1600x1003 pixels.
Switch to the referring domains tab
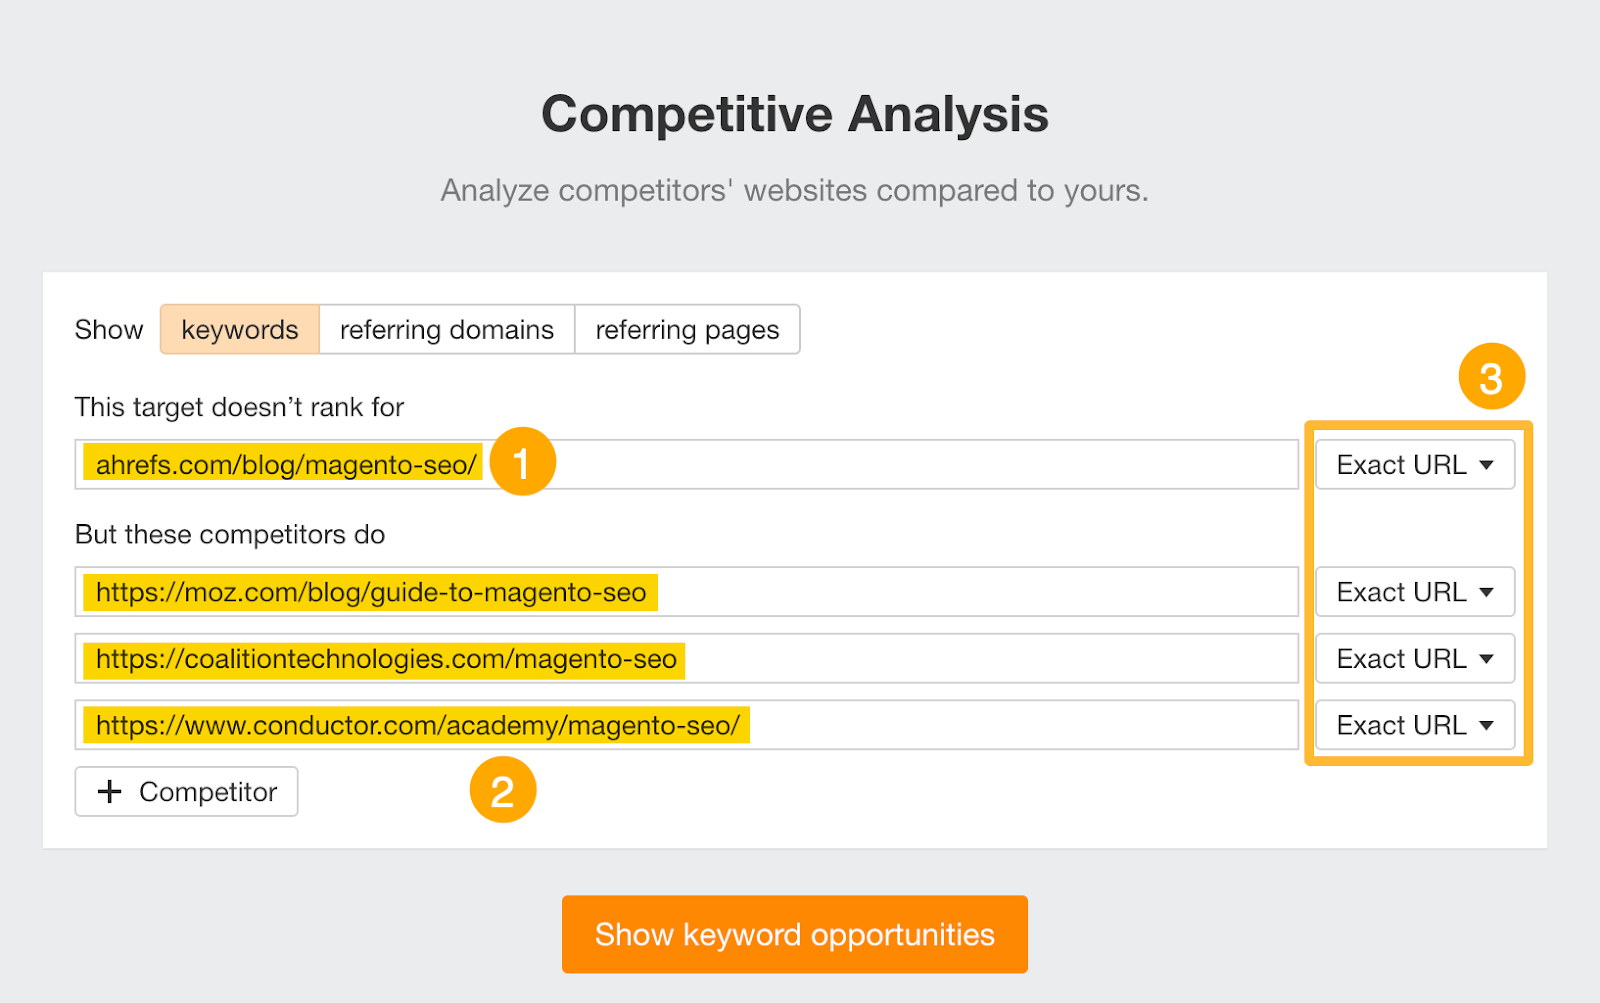[446, 329]
